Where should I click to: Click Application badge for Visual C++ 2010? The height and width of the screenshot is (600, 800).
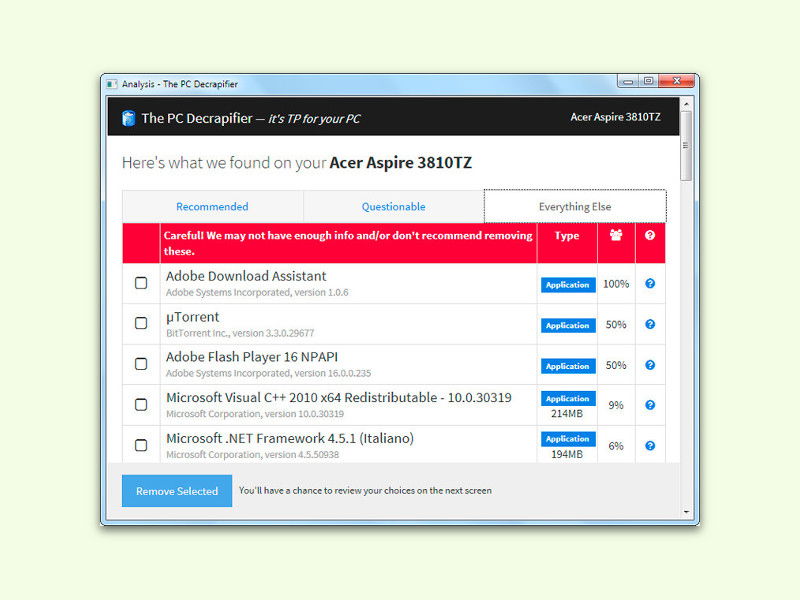pos(568,398)
